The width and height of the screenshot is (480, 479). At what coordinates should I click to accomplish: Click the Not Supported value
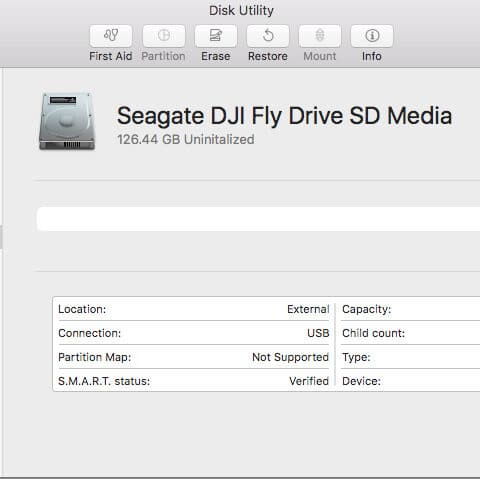290,357
